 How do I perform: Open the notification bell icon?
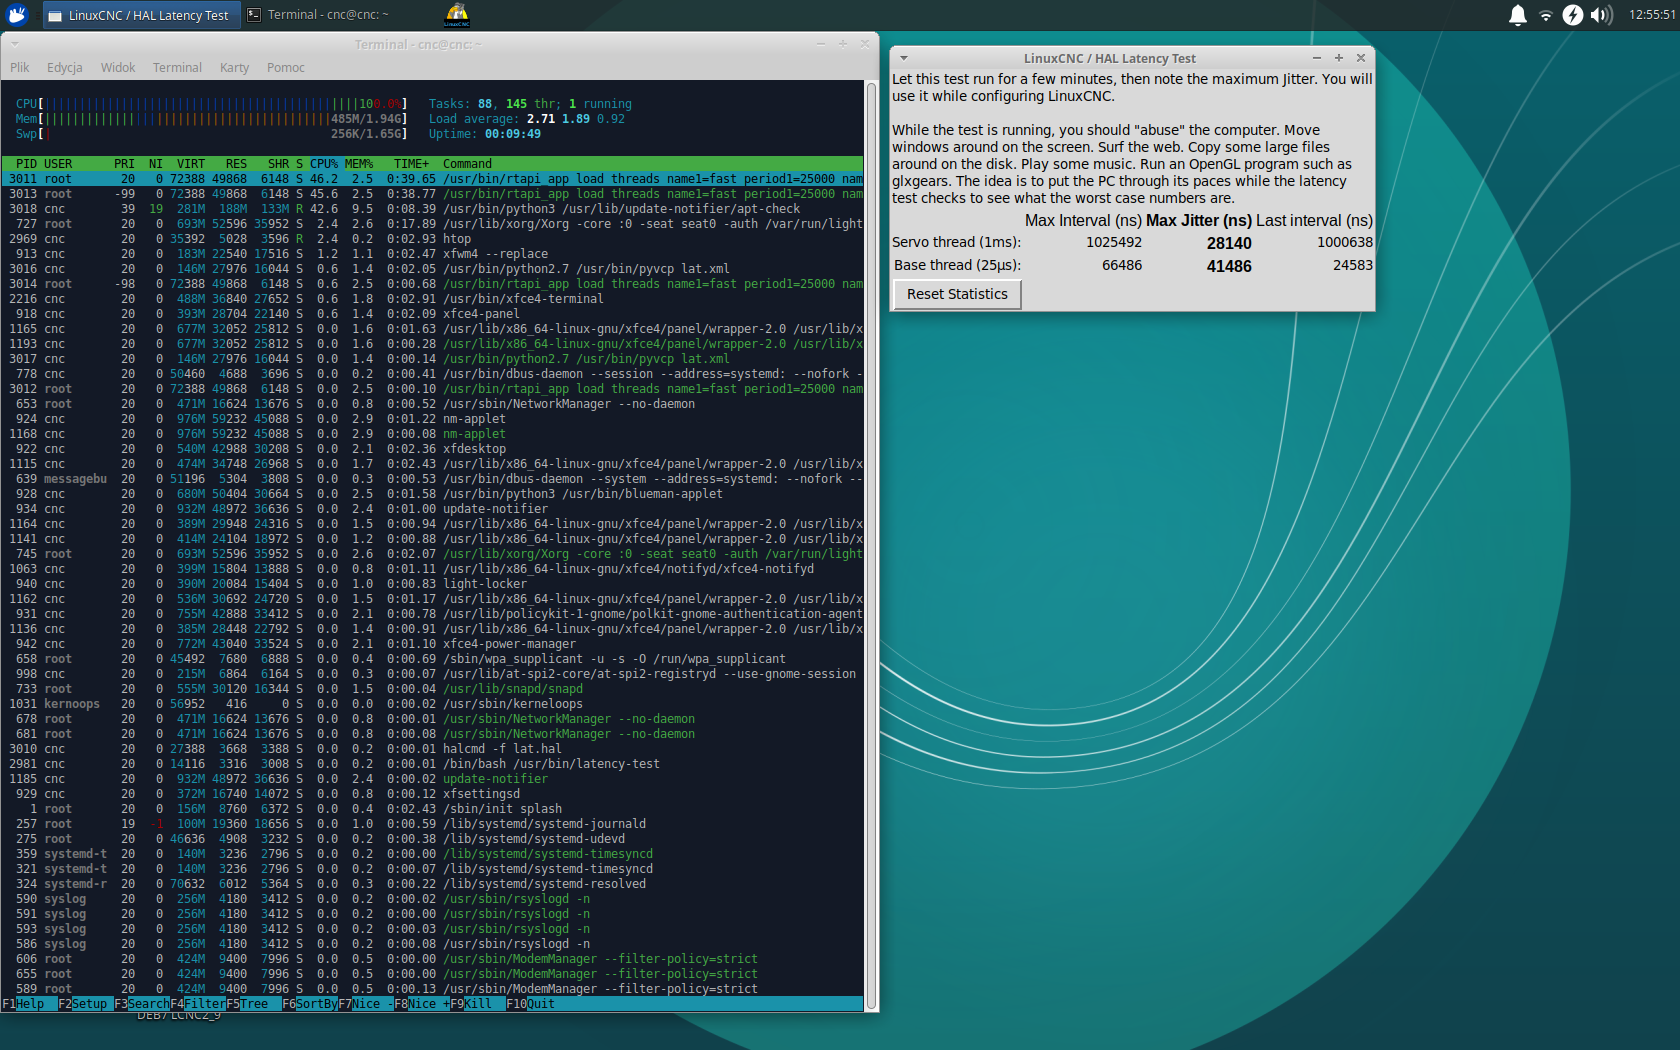[1517, 15]
